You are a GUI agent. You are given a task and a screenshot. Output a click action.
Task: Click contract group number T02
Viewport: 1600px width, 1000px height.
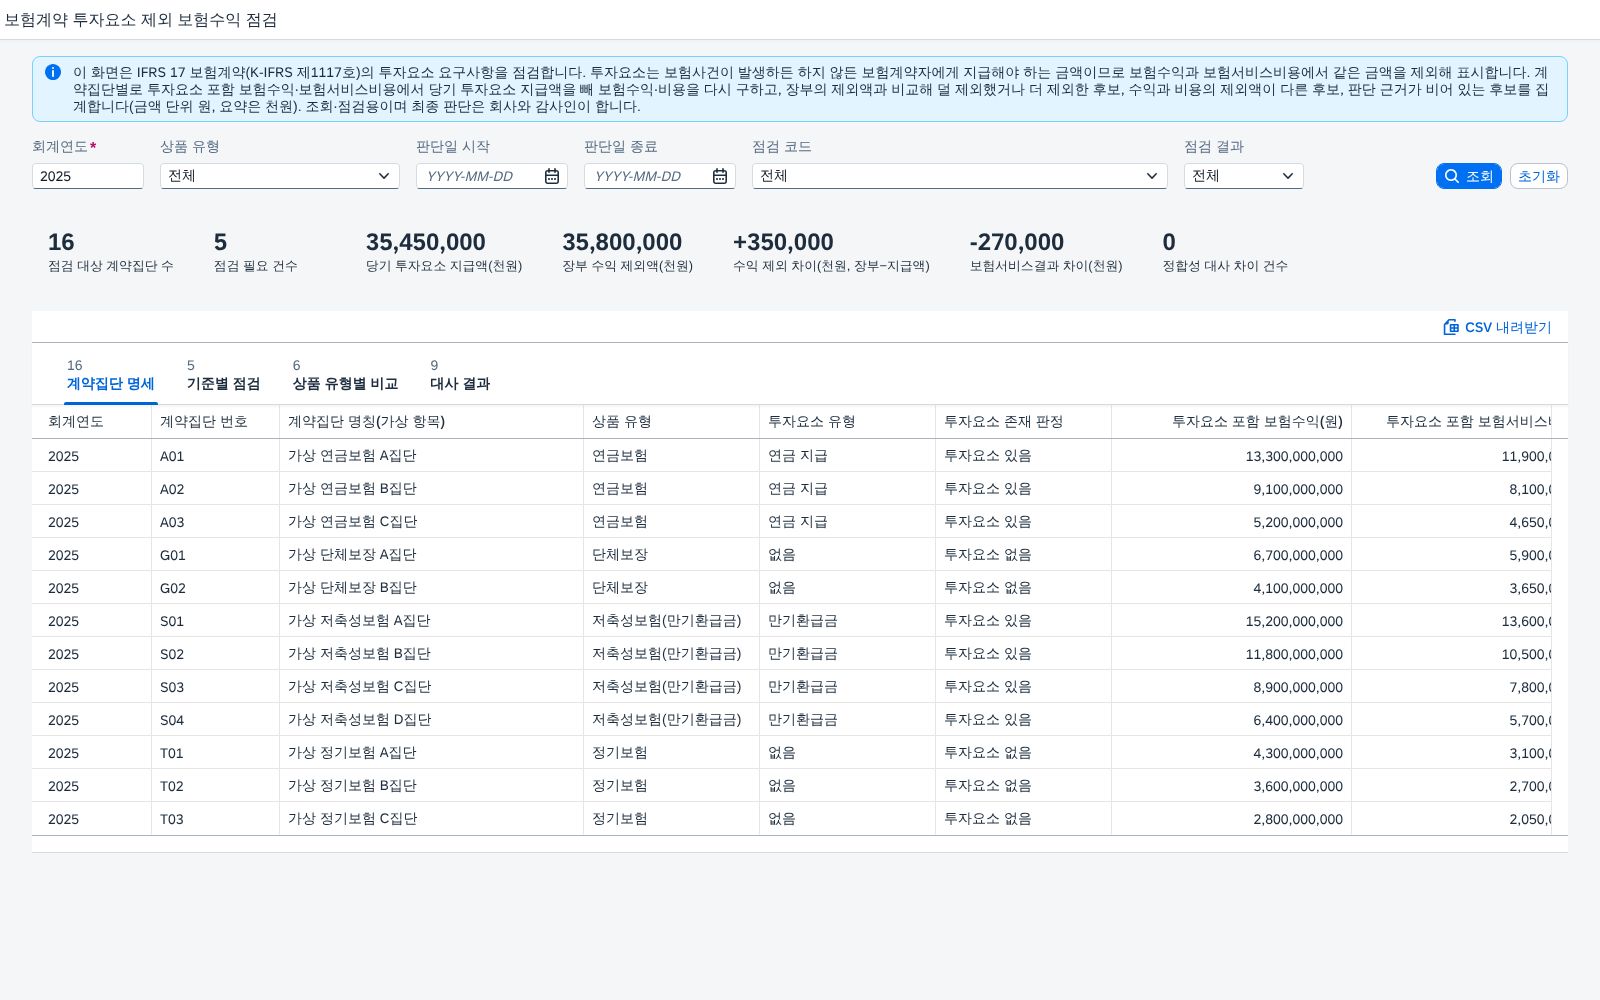point(172,786)
